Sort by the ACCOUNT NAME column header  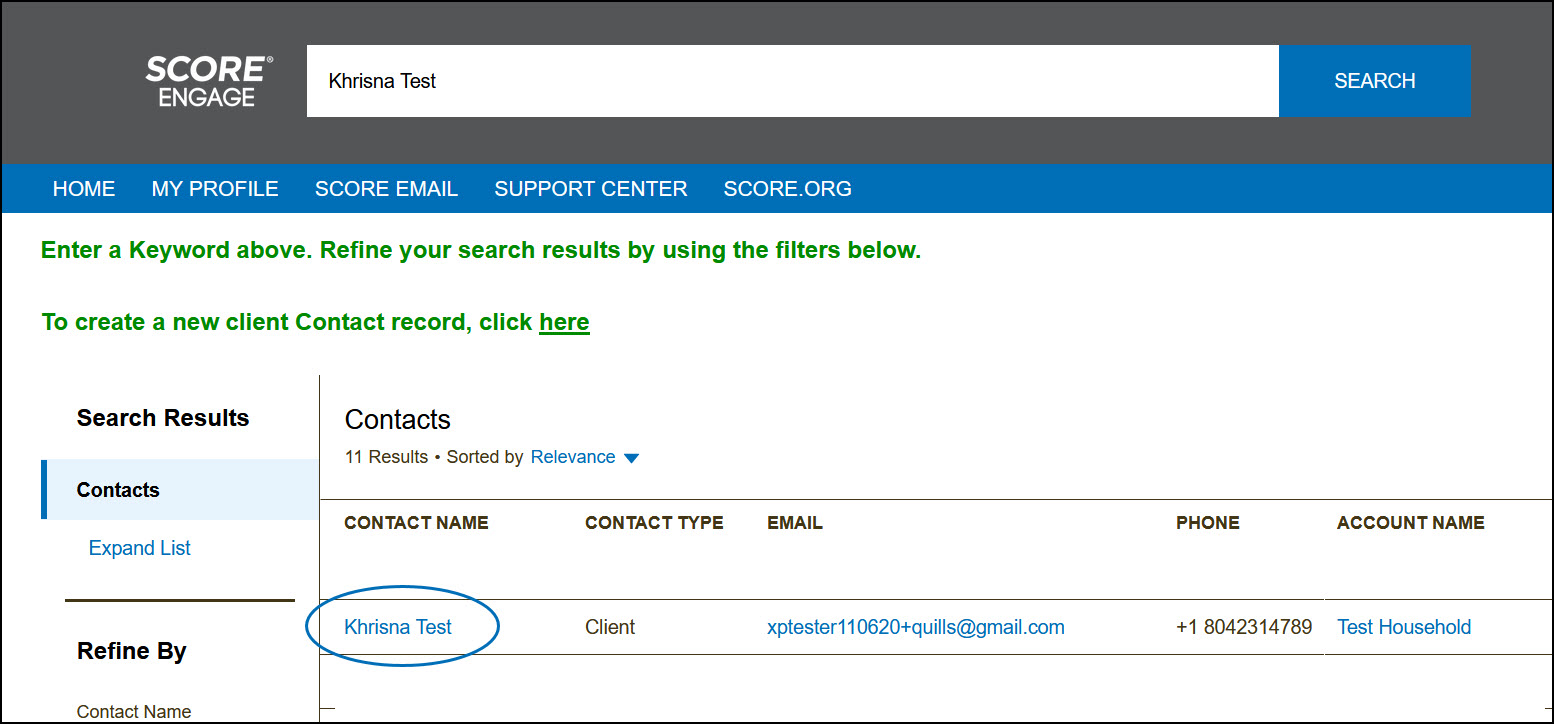click(1410, 523)
